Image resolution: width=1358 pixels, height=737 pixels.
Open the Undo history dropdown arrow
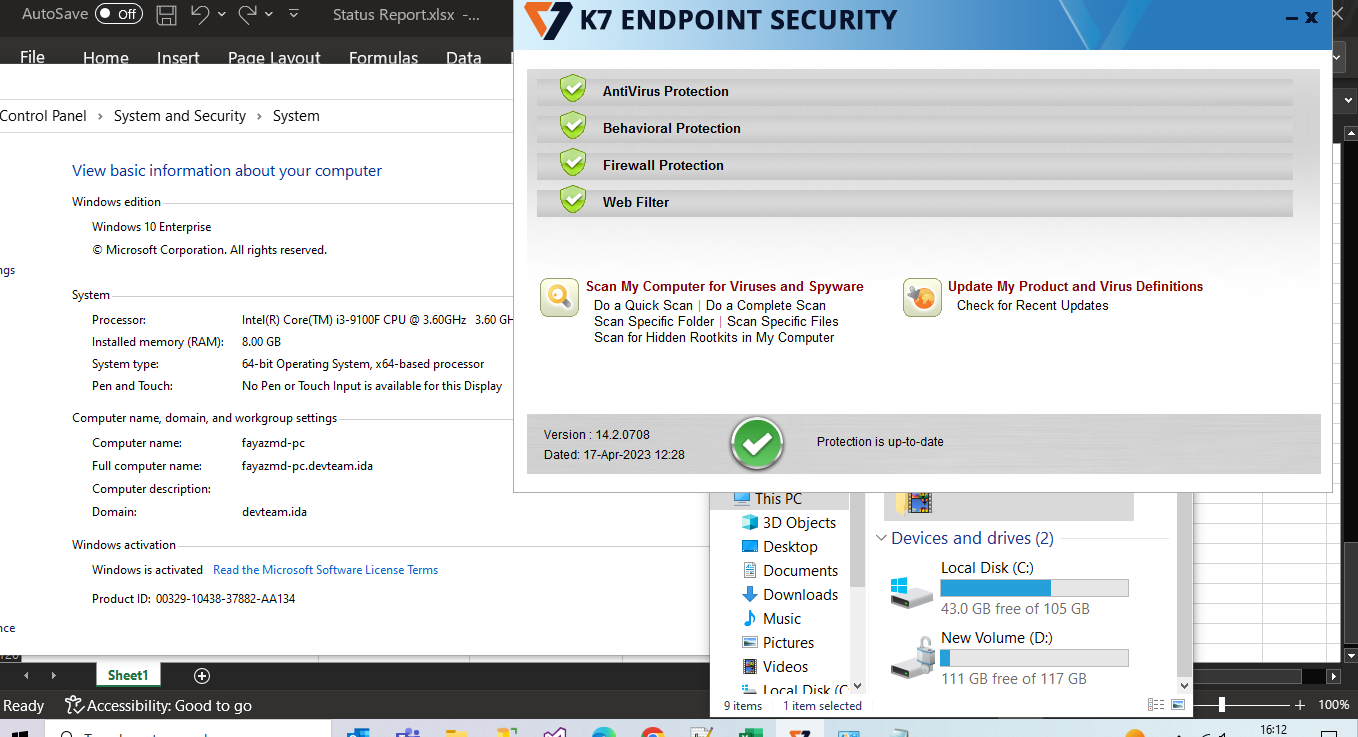point(222,15)
